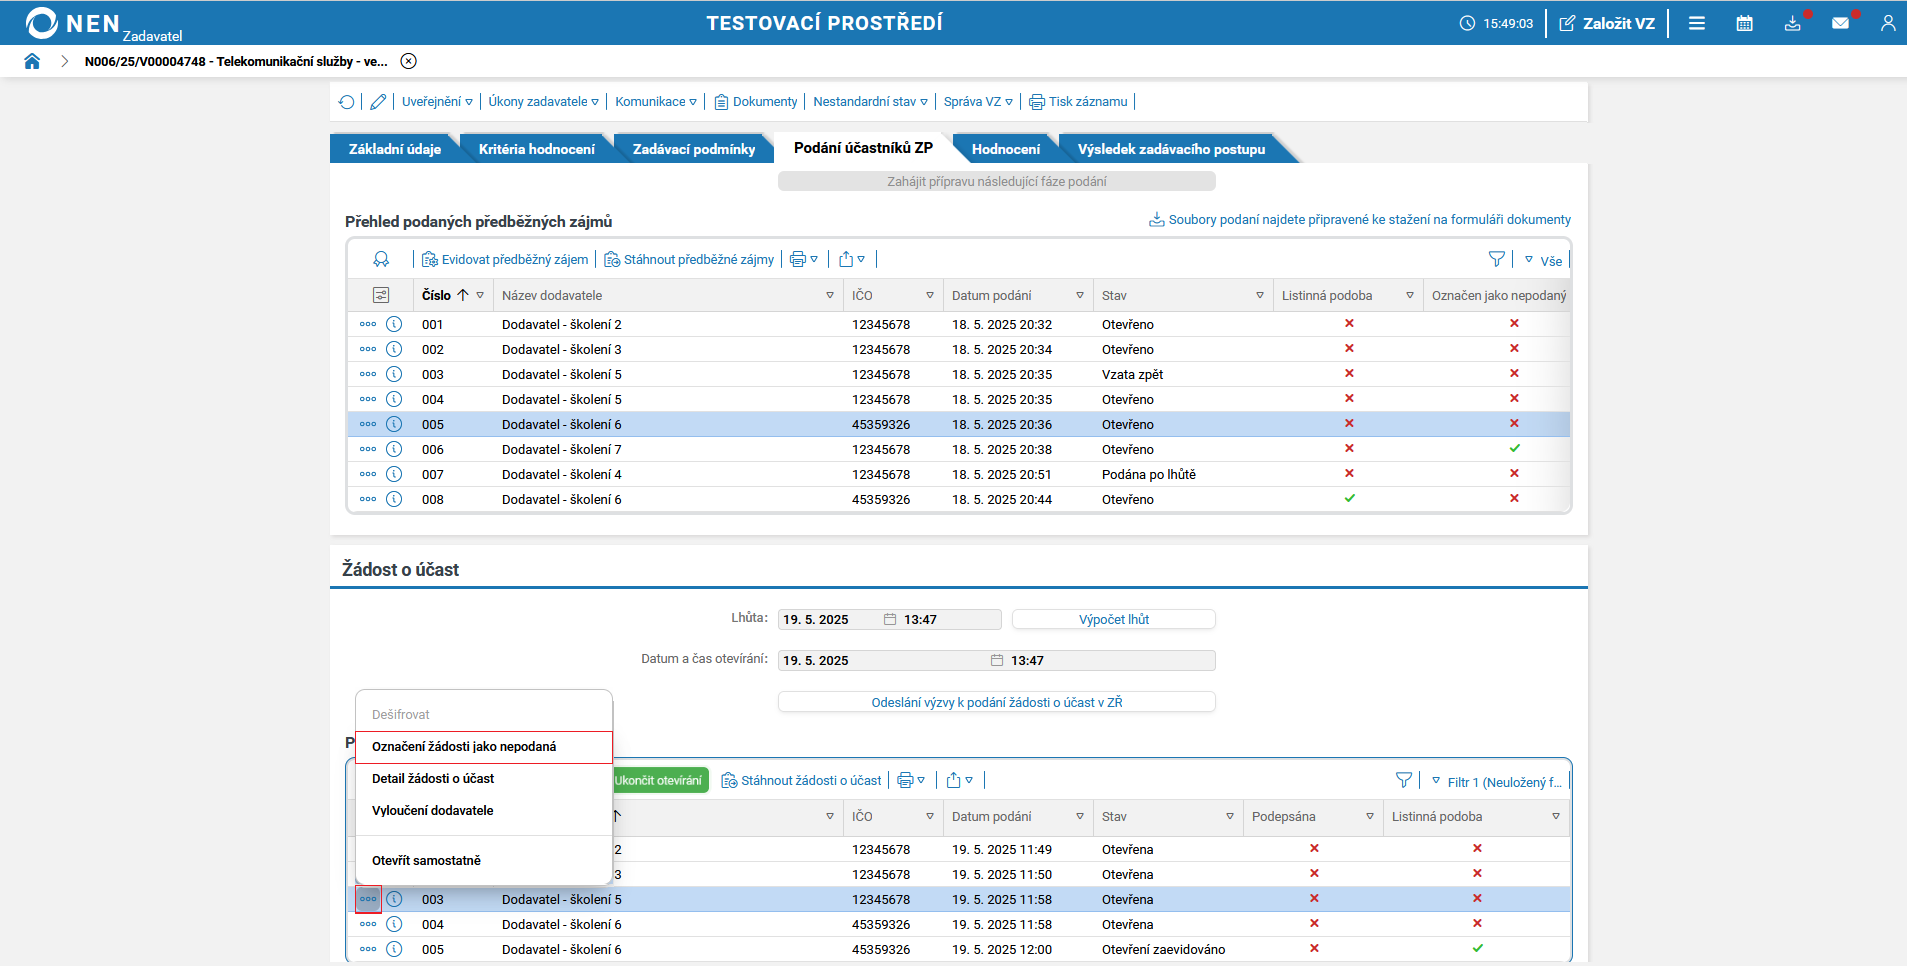This screenshot has height=966, width=1907.
Task: Switch to the Hodnocení tab
Action: tap(1005, 149)
